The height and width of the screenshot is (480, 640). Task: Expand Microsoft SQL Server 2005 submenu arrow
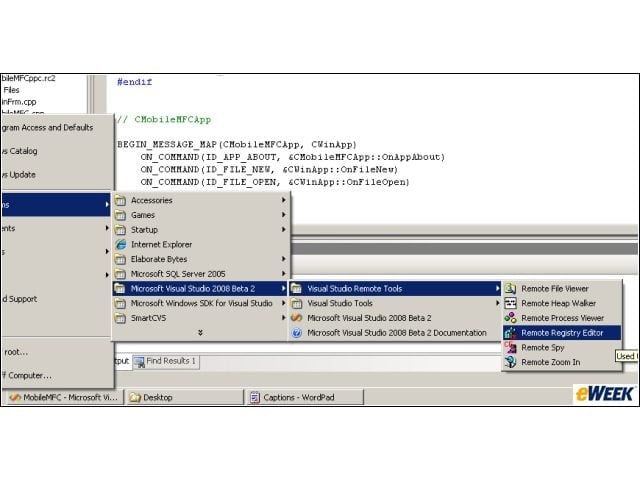pyautogui.click(x=283, y=273)
